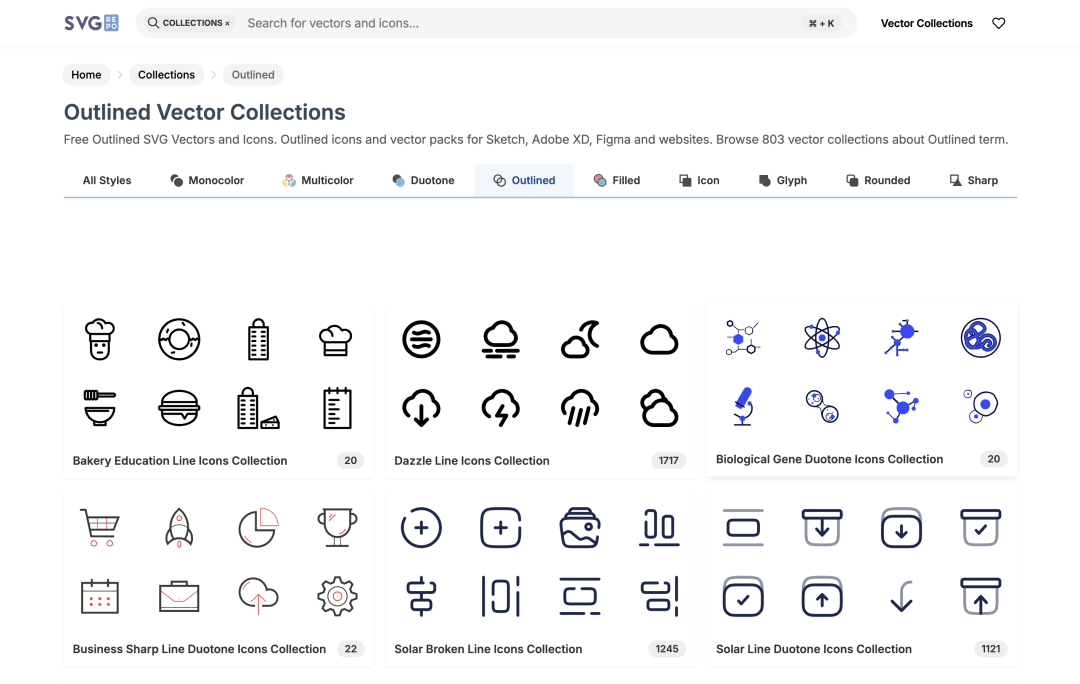Click the cloud download icon in Dazzle
1080x684 pixels.
tap(421, 408)
